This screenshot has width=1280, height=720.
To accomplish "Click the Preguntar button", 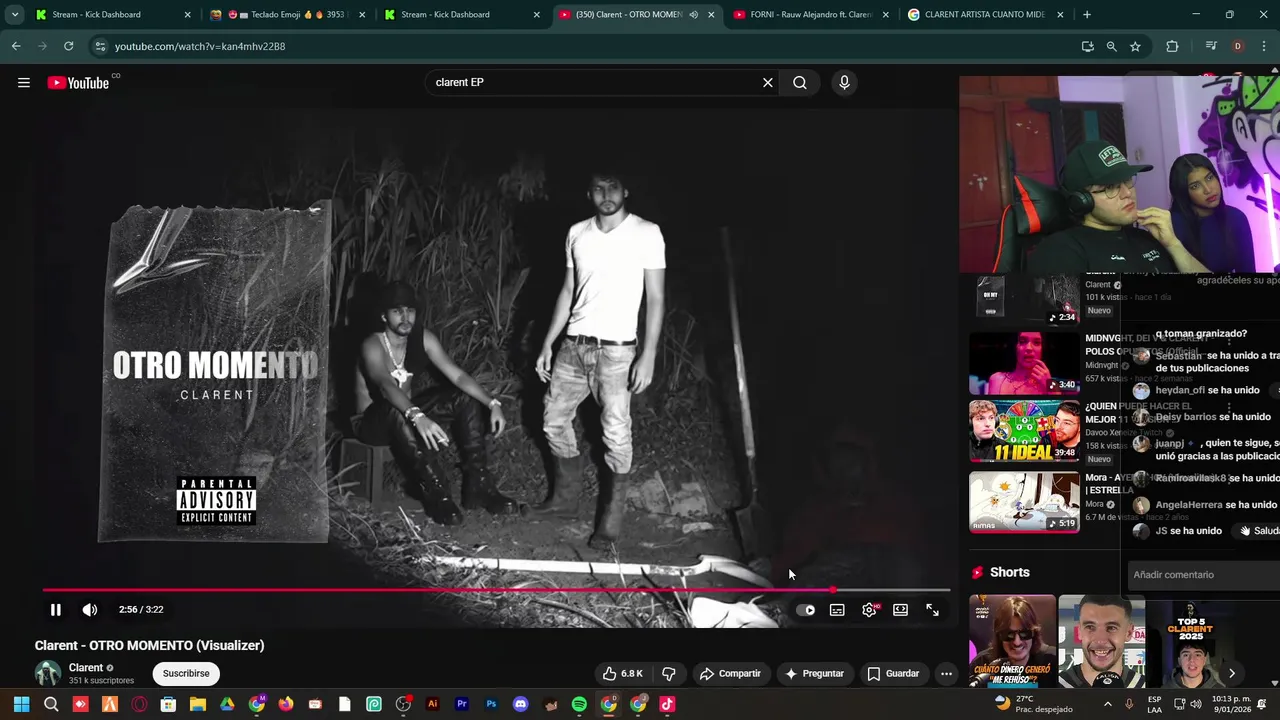I will 814,673.
